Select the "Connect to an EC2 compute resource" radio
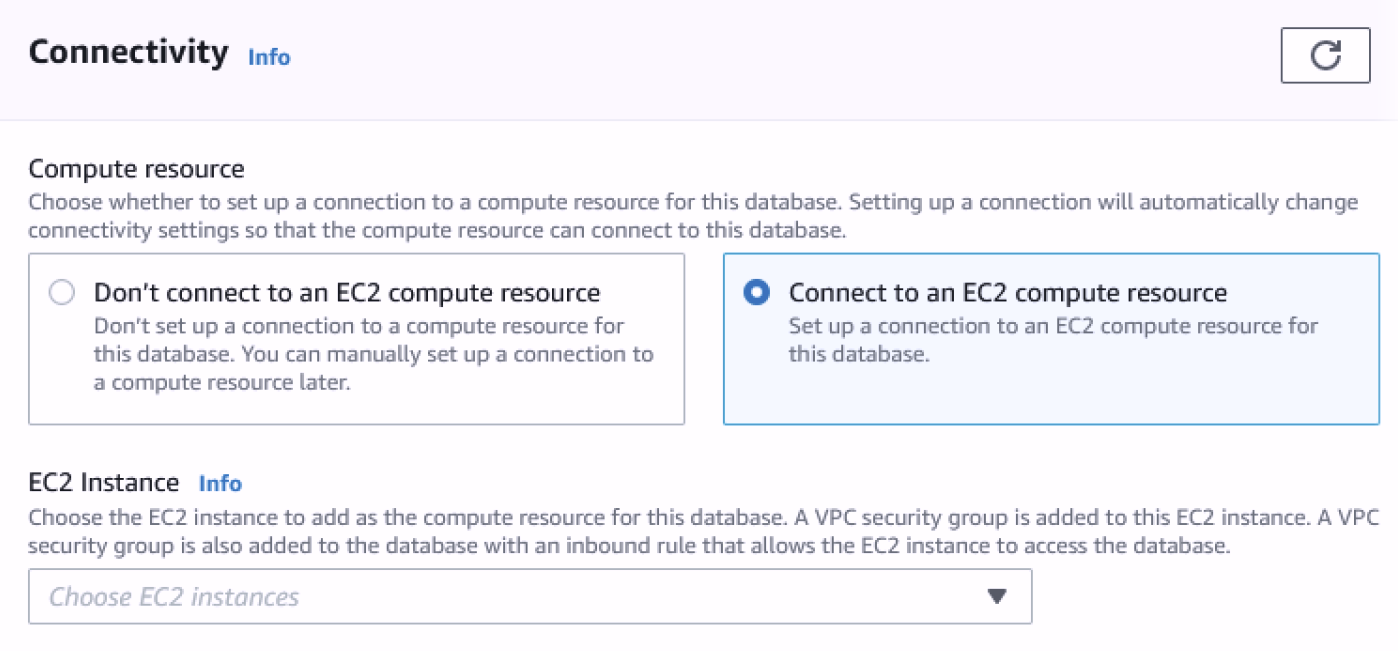Viewport: 1398px width, 651px height. pos(757,293)
